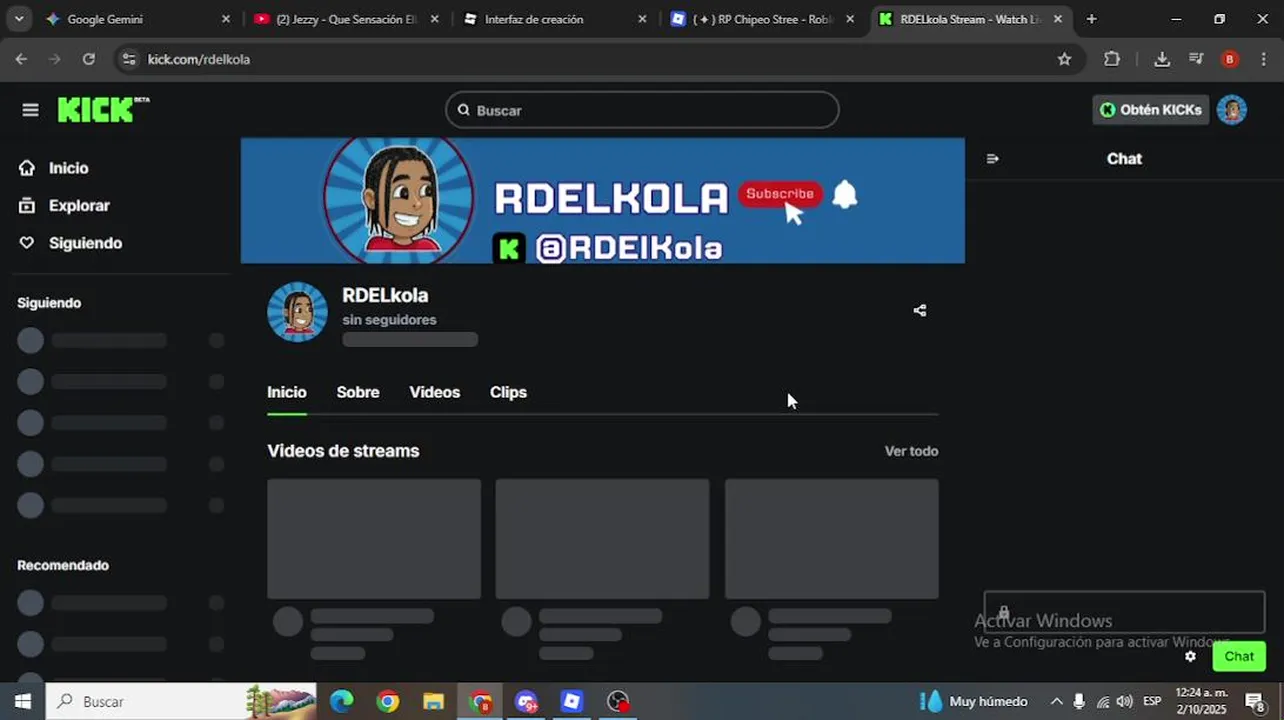Screen dimensions: 1284x720
Task: Select the Inicio channel tab
Action: [287, 392]
